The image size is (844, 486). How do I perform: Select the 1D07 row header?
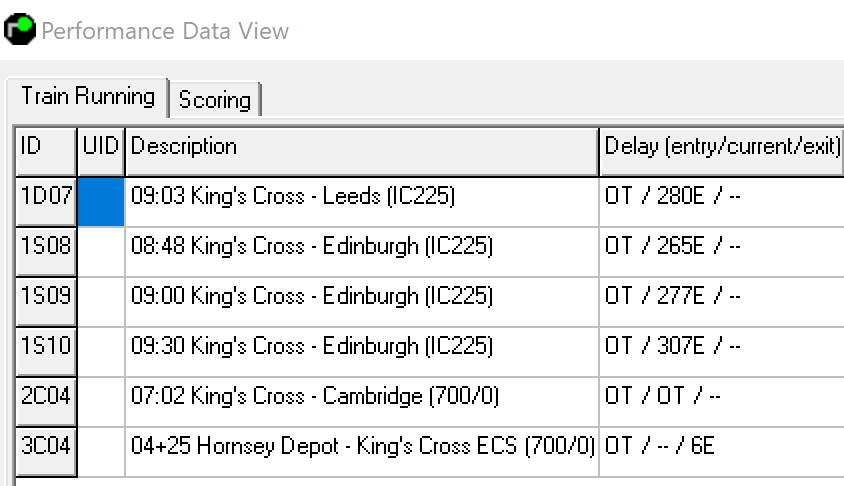click(x=46, y=201)
